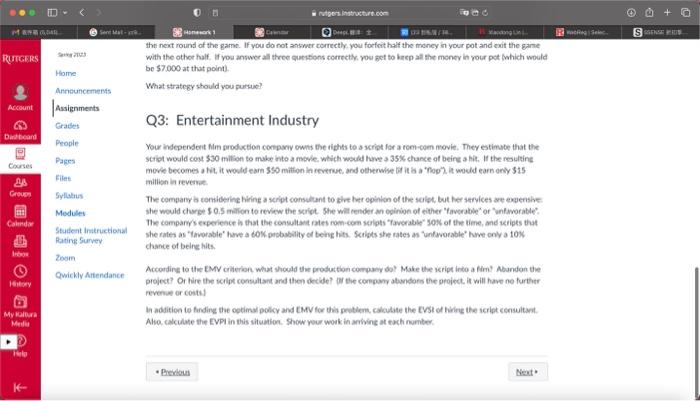Open the Account avatar menu

click(x=20, y=97)
